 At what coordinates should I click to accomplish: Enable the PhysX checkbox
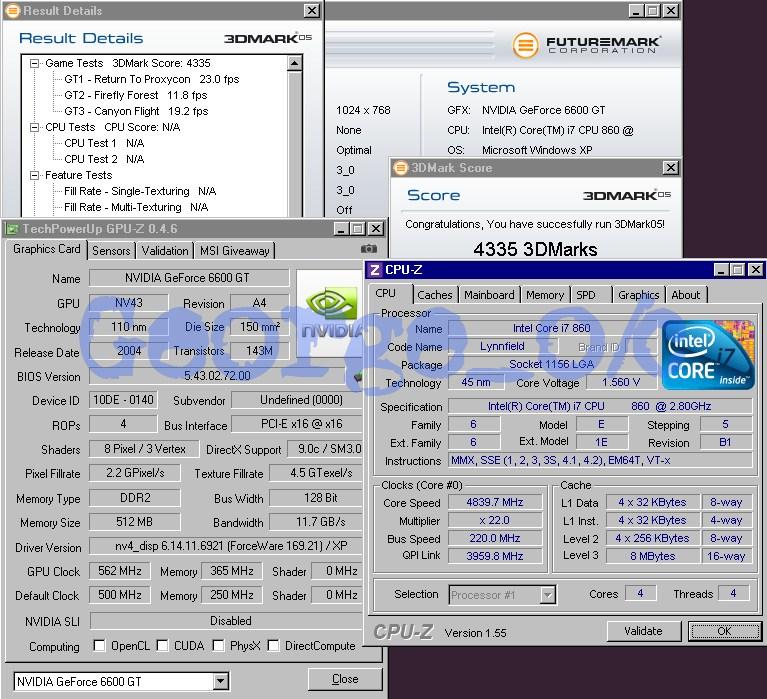[x=219, y=646]
